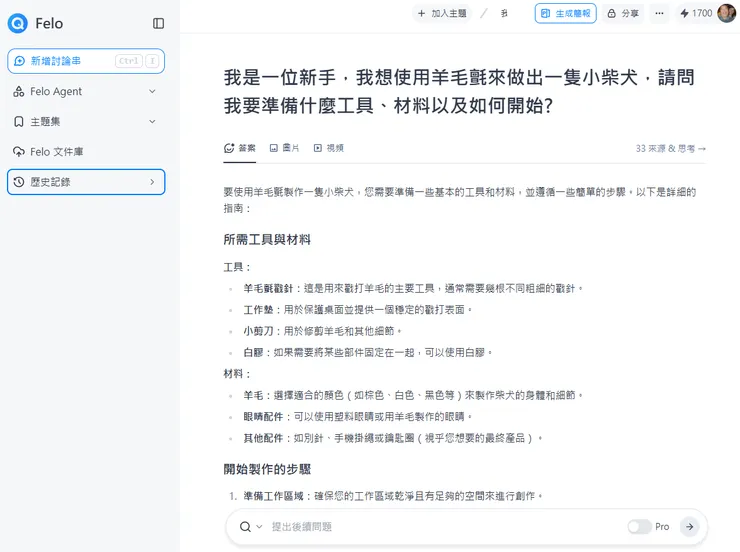This screenshot has width=740, height=552.
Task: Open the search mode dropdown in input box
Action: [251, 527]
